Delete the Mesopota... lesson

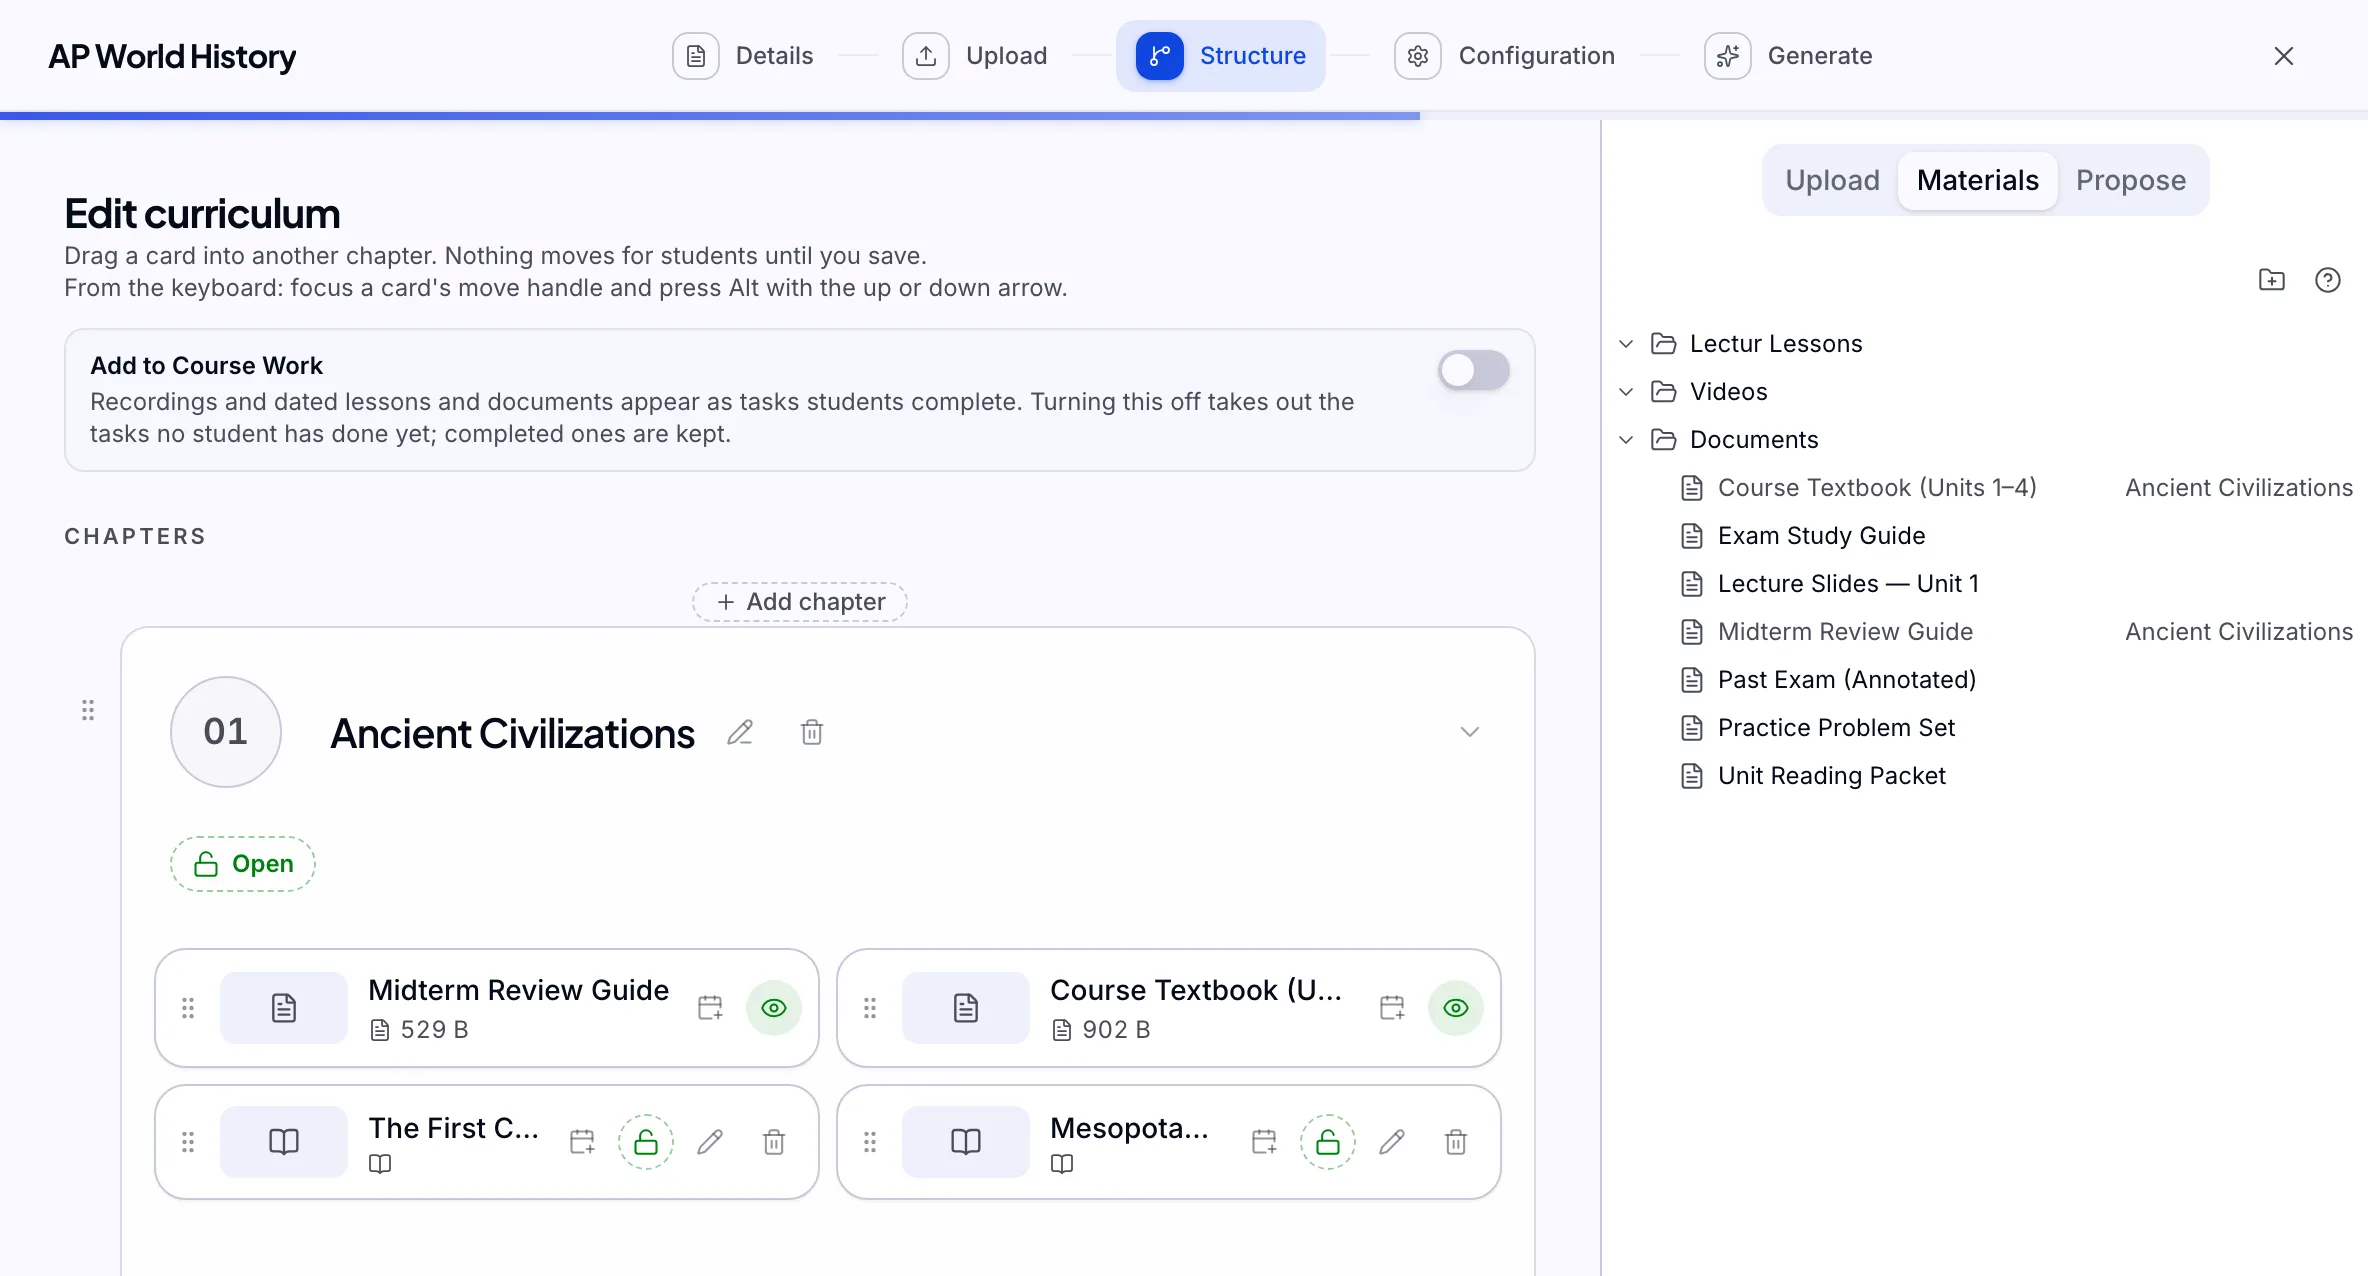1456,1142
